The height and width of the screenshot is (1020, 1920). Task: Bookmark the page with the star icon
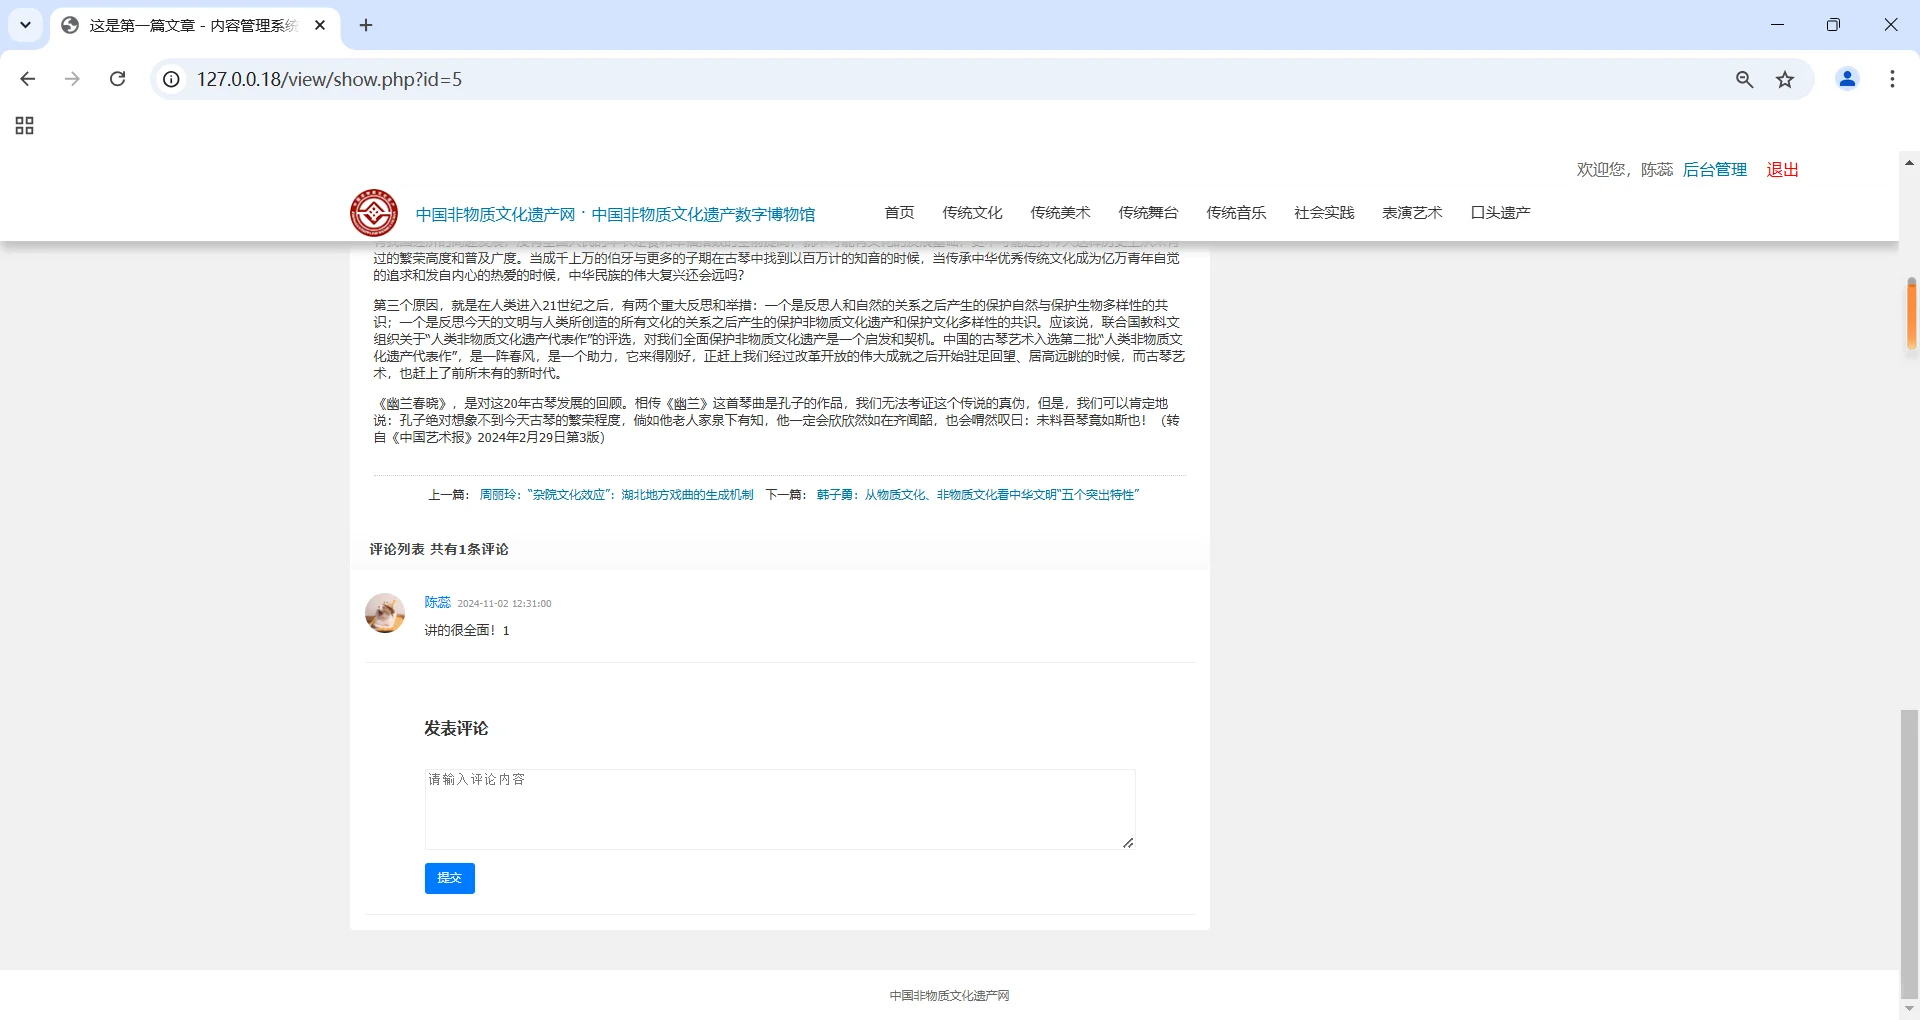click(x=1786, y=79)
